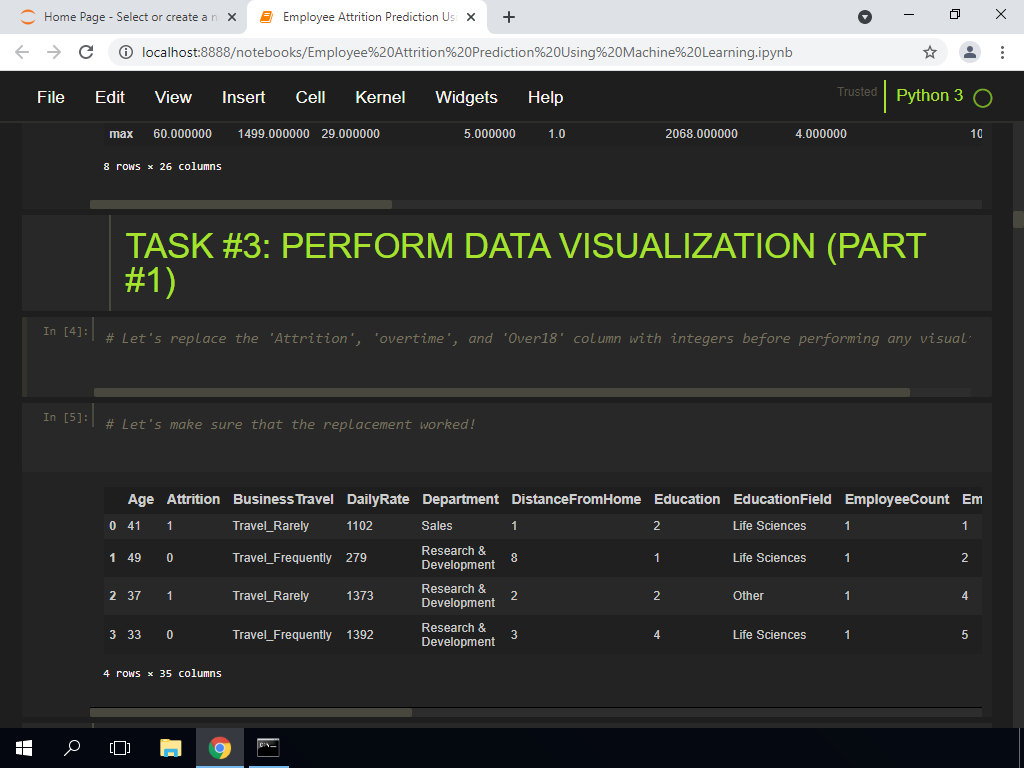
Task: View site information for localhost
Action: pyautogui.click(x=126, y=52)
